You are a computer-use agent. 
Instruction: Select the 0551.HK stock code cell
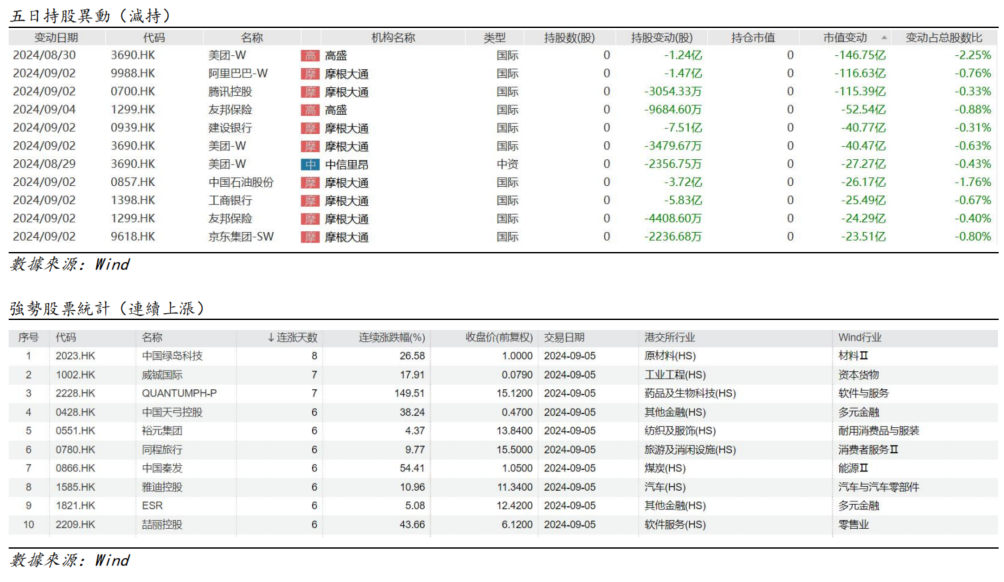click(75, 431)
